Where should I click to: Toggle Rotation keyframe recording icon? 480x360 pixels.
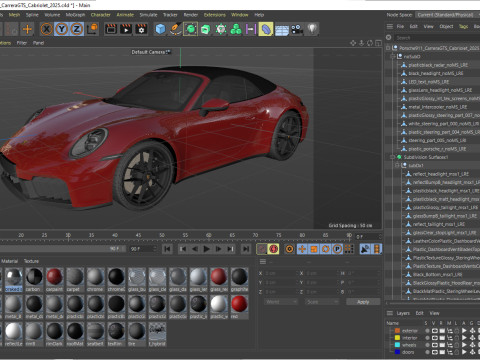325,249
